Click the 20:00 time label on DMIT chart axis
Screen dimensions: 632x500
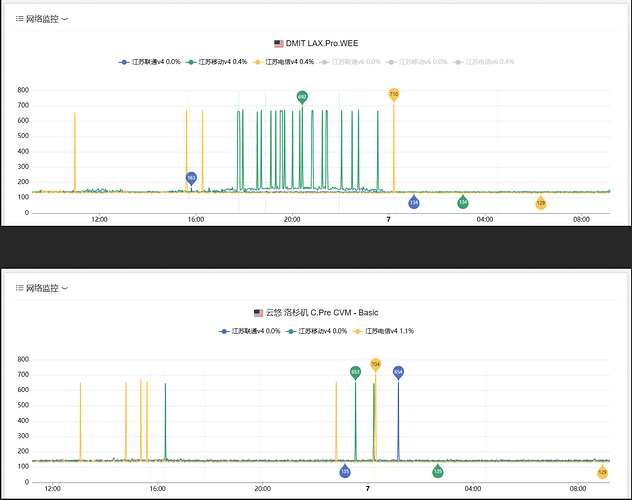[x=292, y=219]
